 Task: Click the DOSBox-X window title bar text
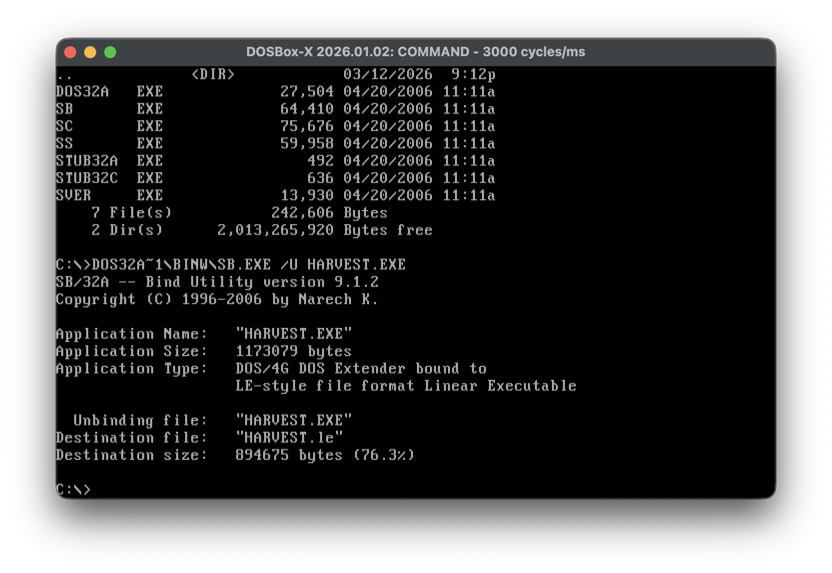415,52
